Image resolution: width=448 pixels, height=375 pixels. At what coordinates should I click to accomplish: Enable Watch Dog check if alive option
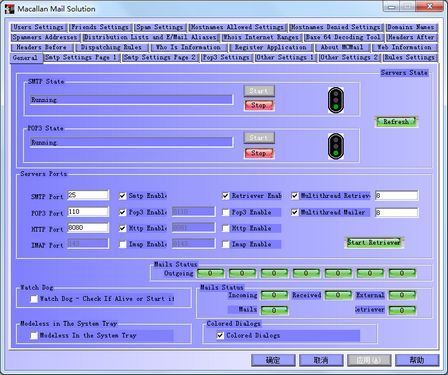click(34, 299)
